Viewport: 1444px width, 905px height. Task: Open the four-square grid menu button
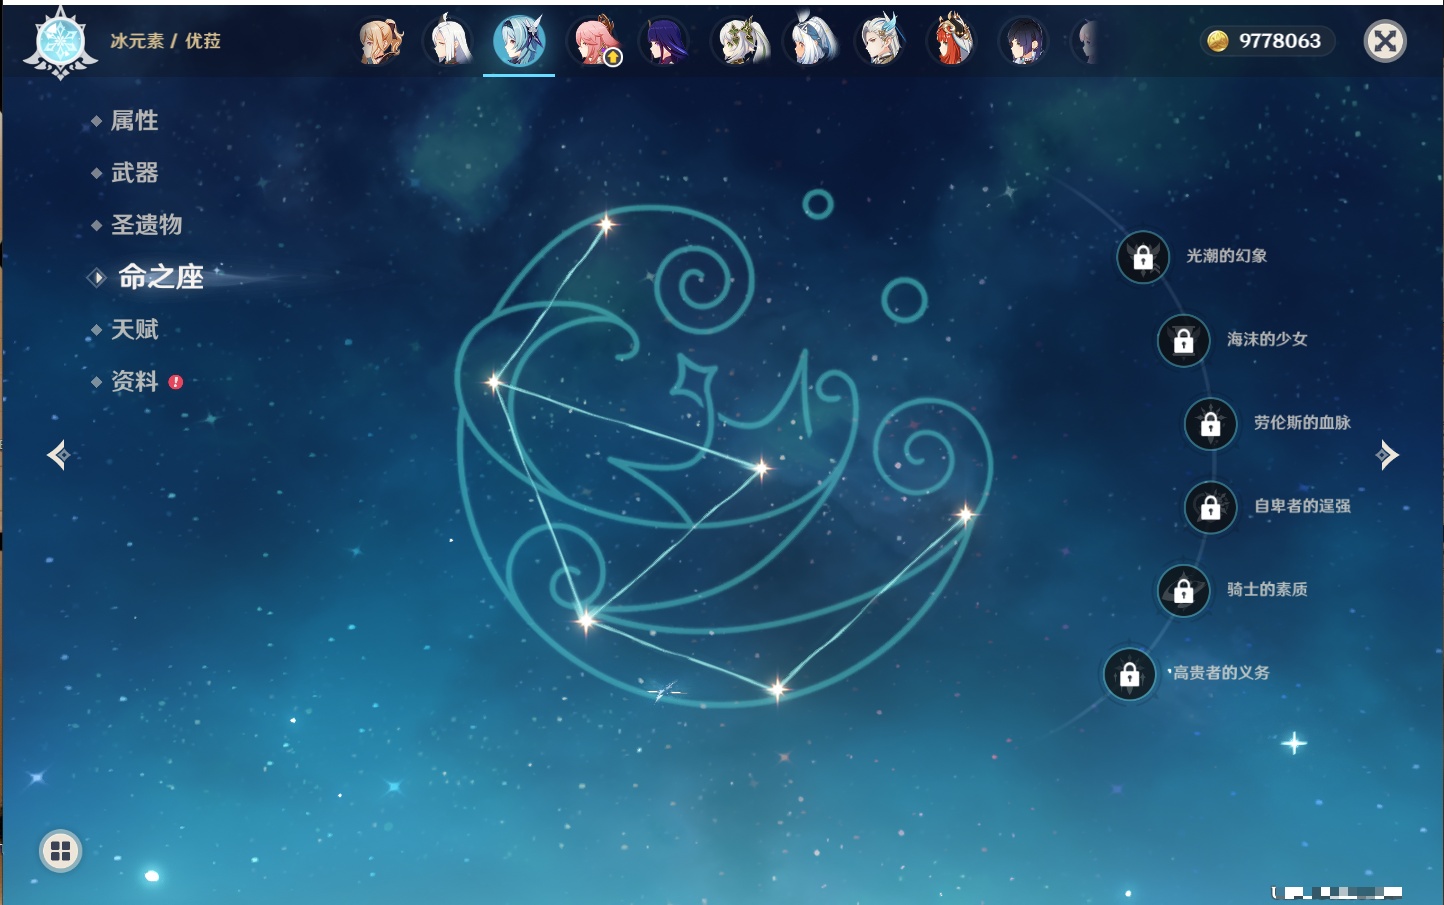(x=60, y=851)
